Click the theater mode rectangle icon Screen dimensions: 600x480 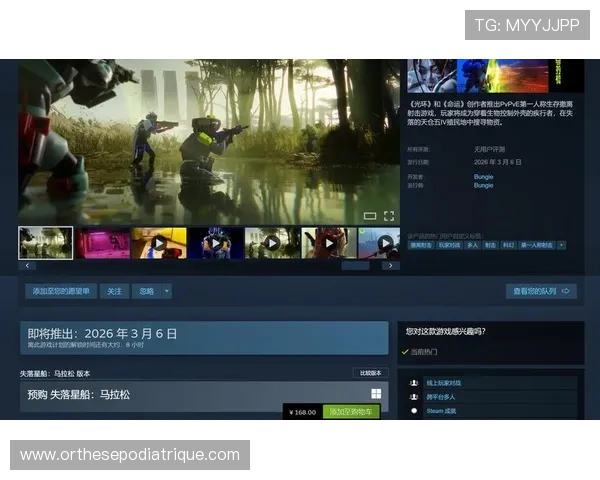(x=370, y=216)
